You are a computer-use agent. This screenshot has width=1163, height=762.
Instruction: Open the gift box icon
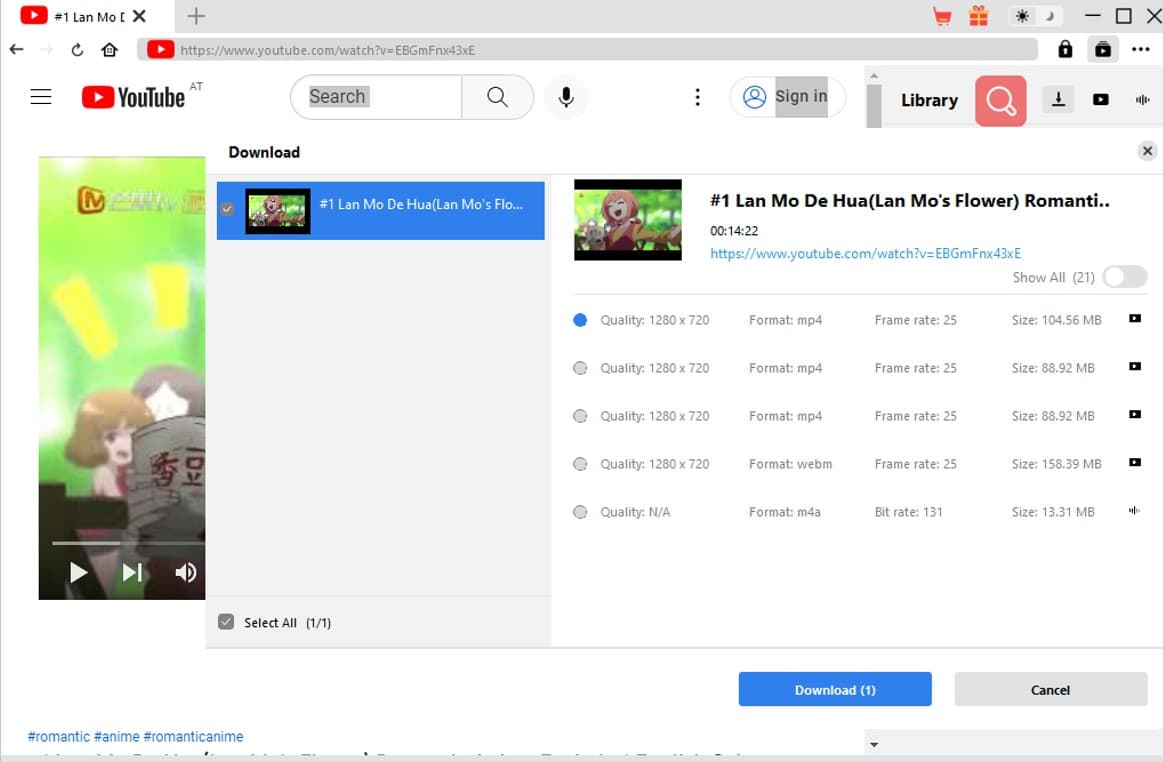click(978, 16)
